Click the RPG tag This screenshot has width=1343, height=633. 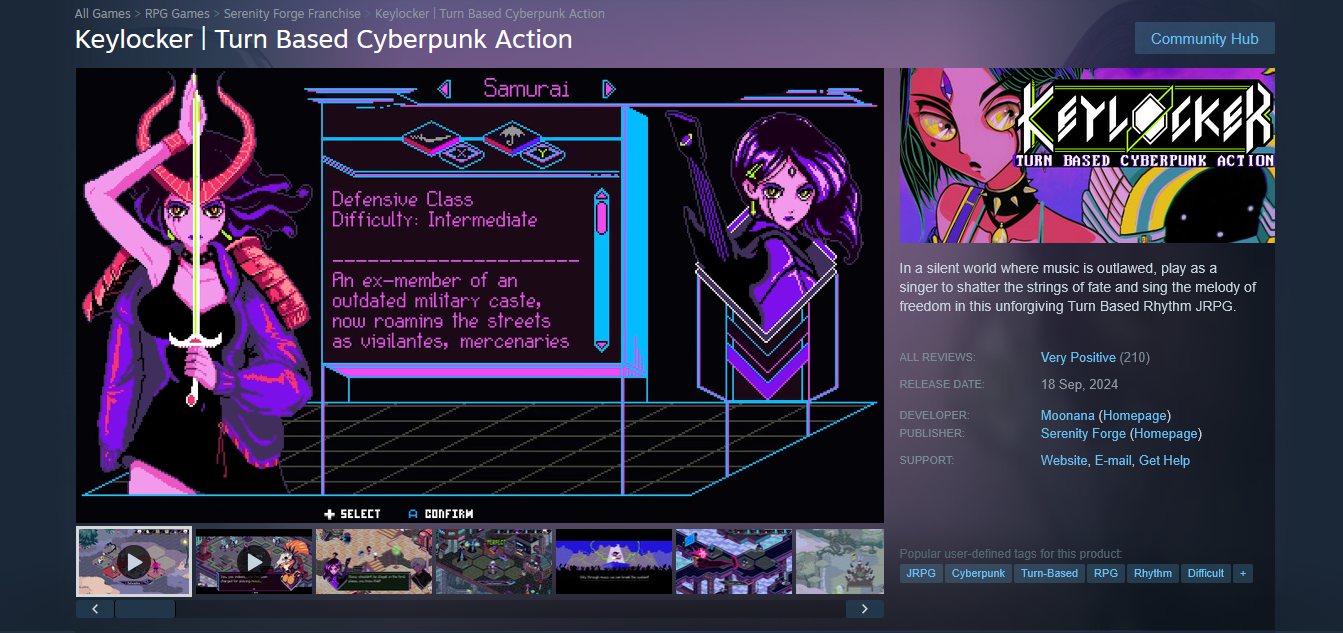point(1105,573)
